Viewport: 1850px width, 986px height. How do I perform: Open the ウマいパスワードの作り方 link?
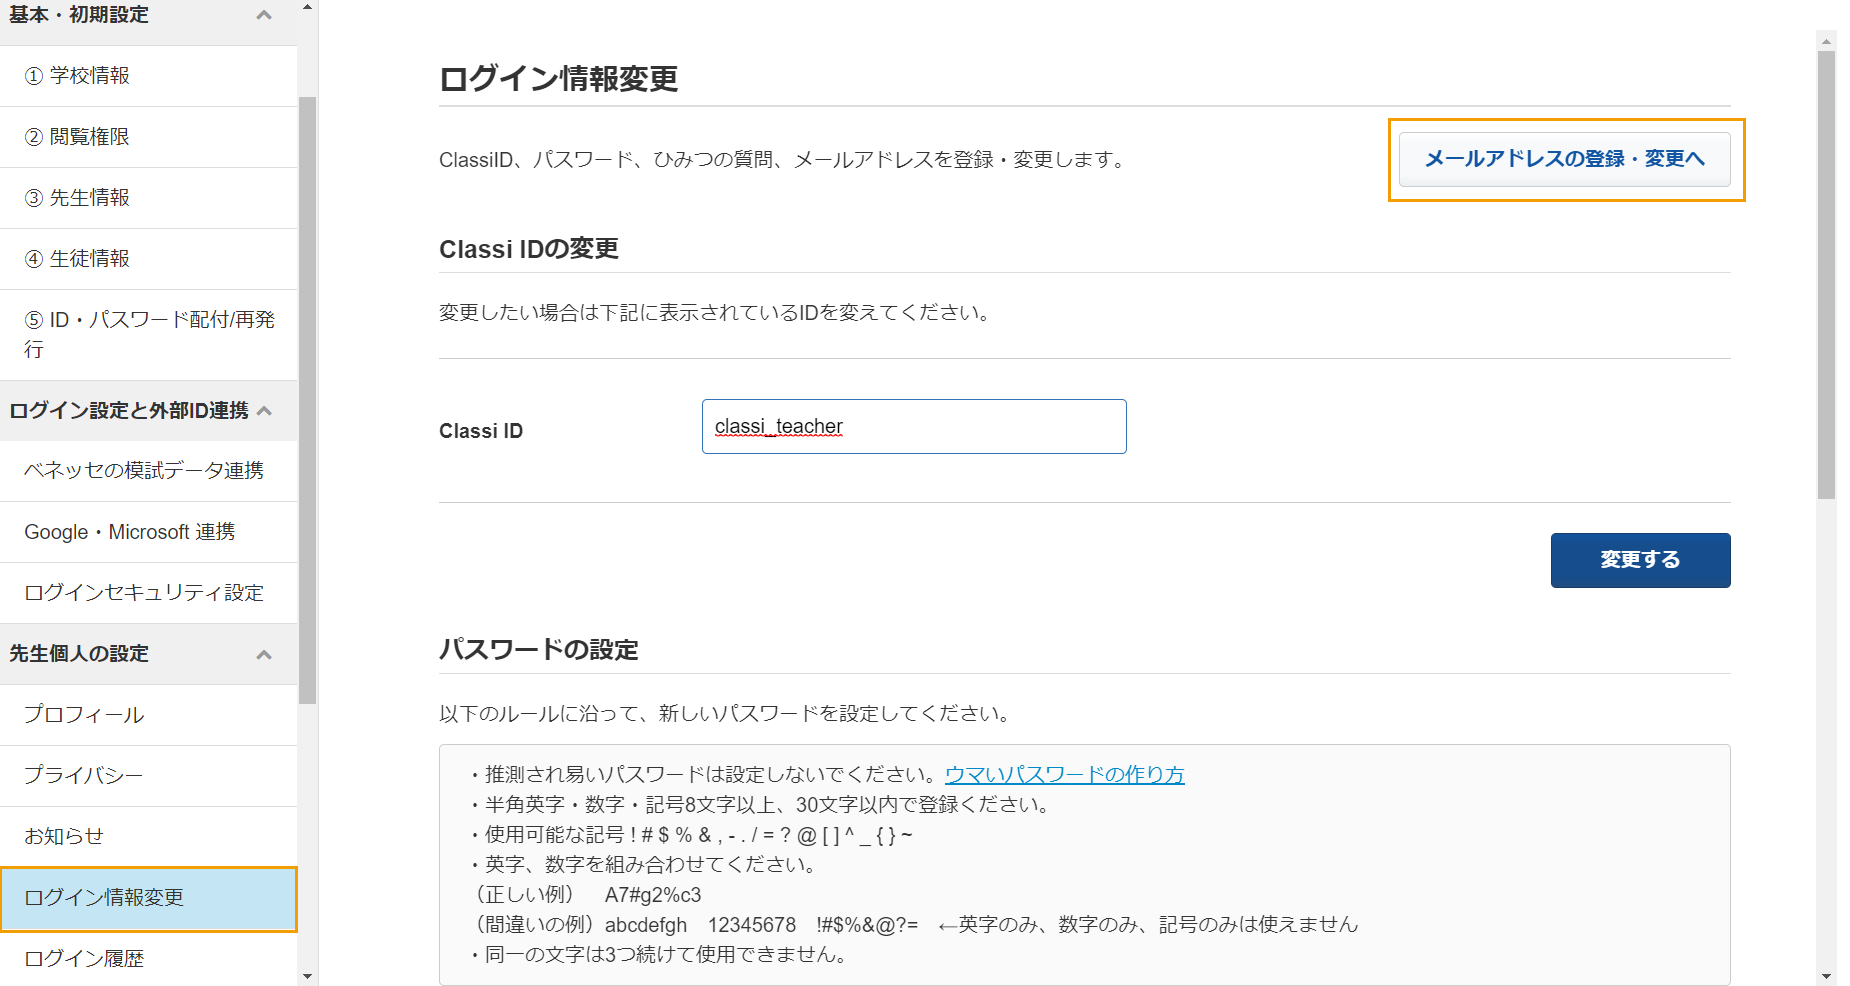click(x=1064, y=775)
